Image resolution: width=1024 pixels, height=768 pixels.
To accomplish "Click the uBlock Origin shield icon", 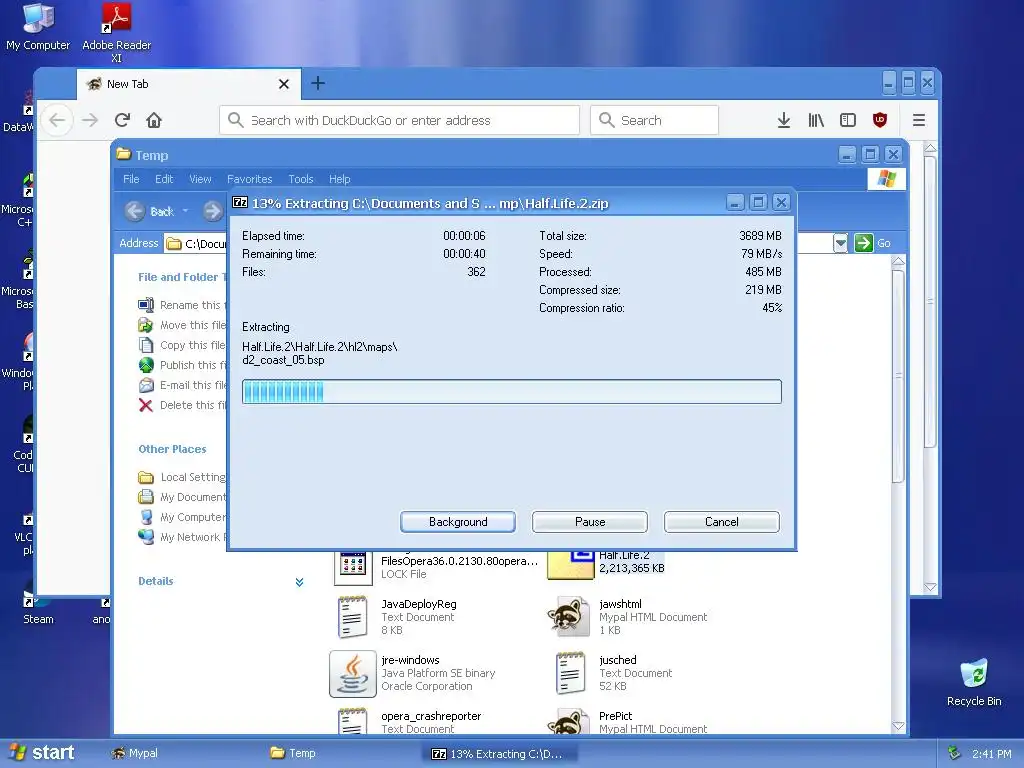I will coord(880,120).
